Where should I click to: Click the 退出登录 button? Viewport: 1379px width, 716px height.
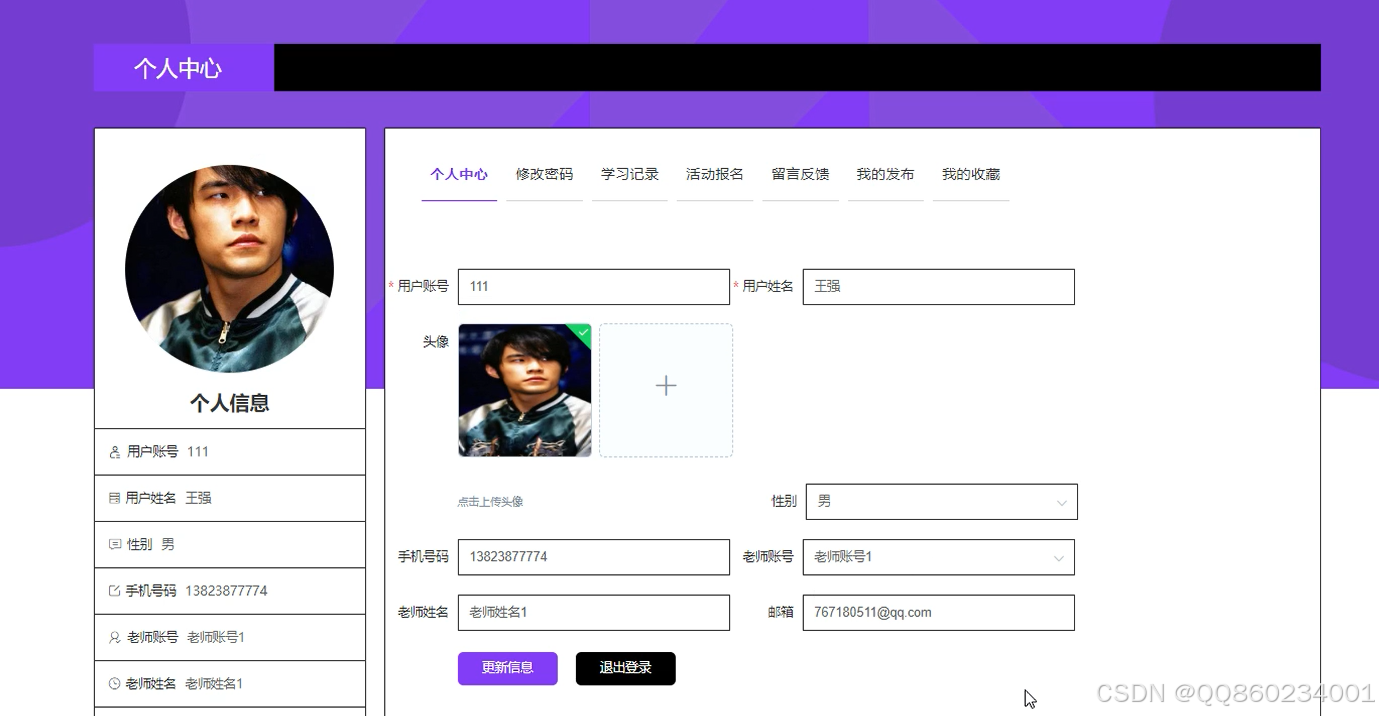626,668
